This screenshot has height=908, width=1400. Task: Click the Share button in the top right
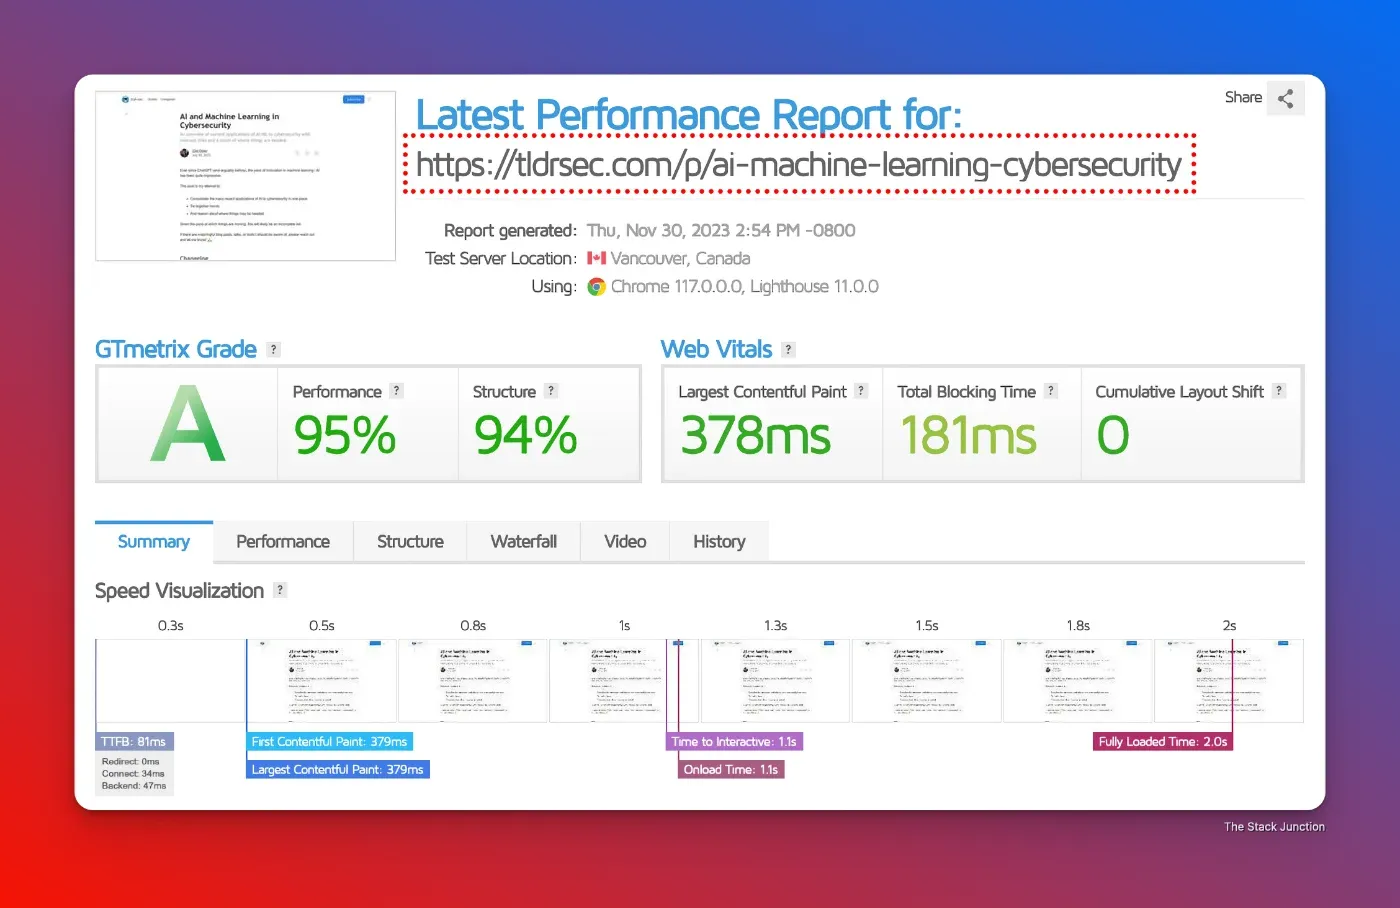coord(1243,97)
